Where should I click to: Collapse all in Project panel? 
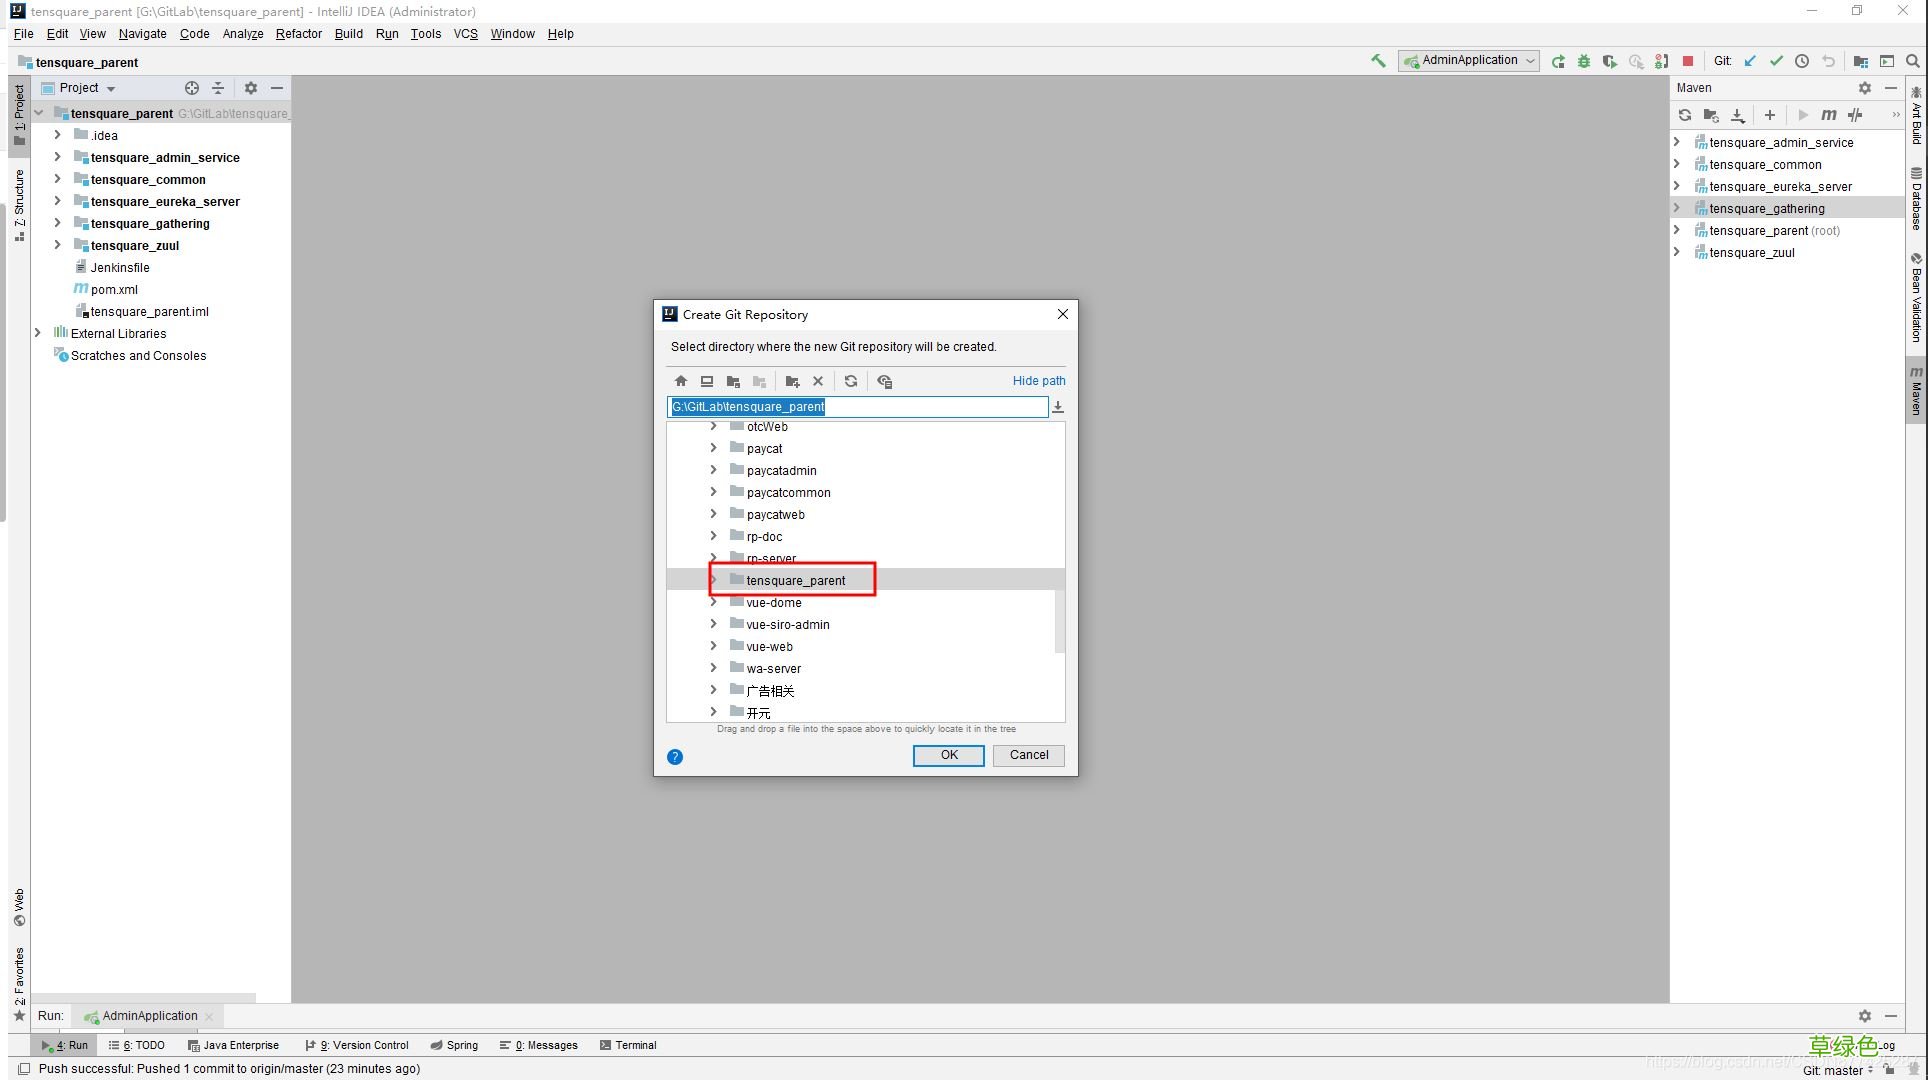[218, 88]
